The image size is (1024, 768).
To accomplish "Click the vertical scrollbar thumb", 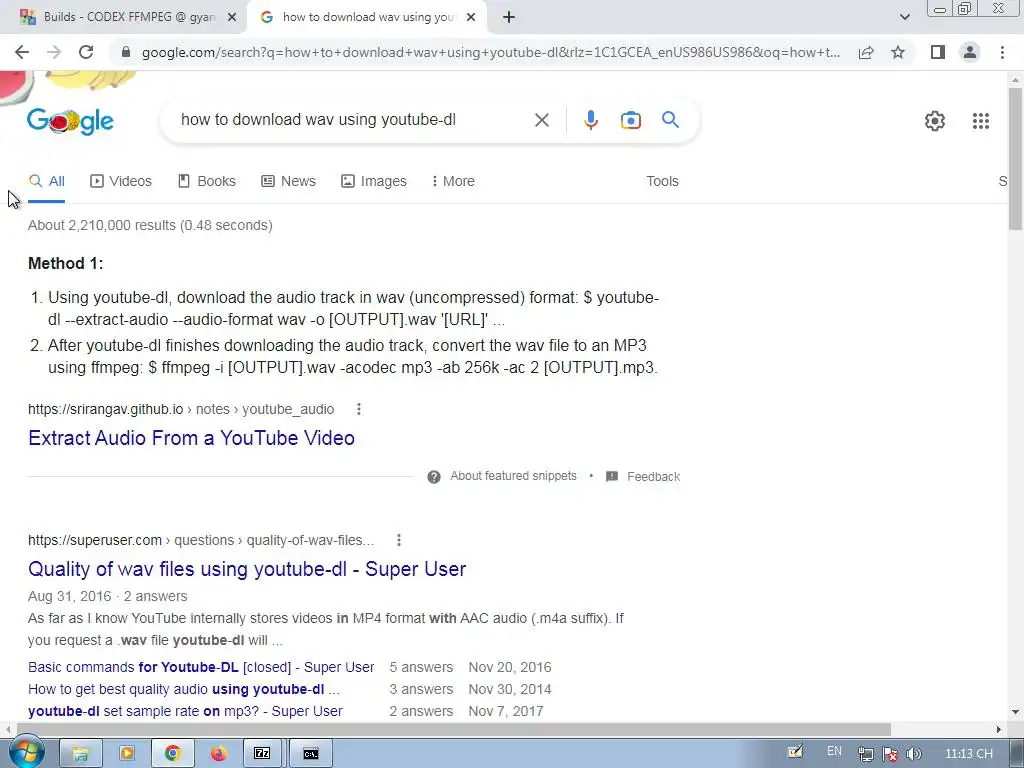I will coord(1015,158).
